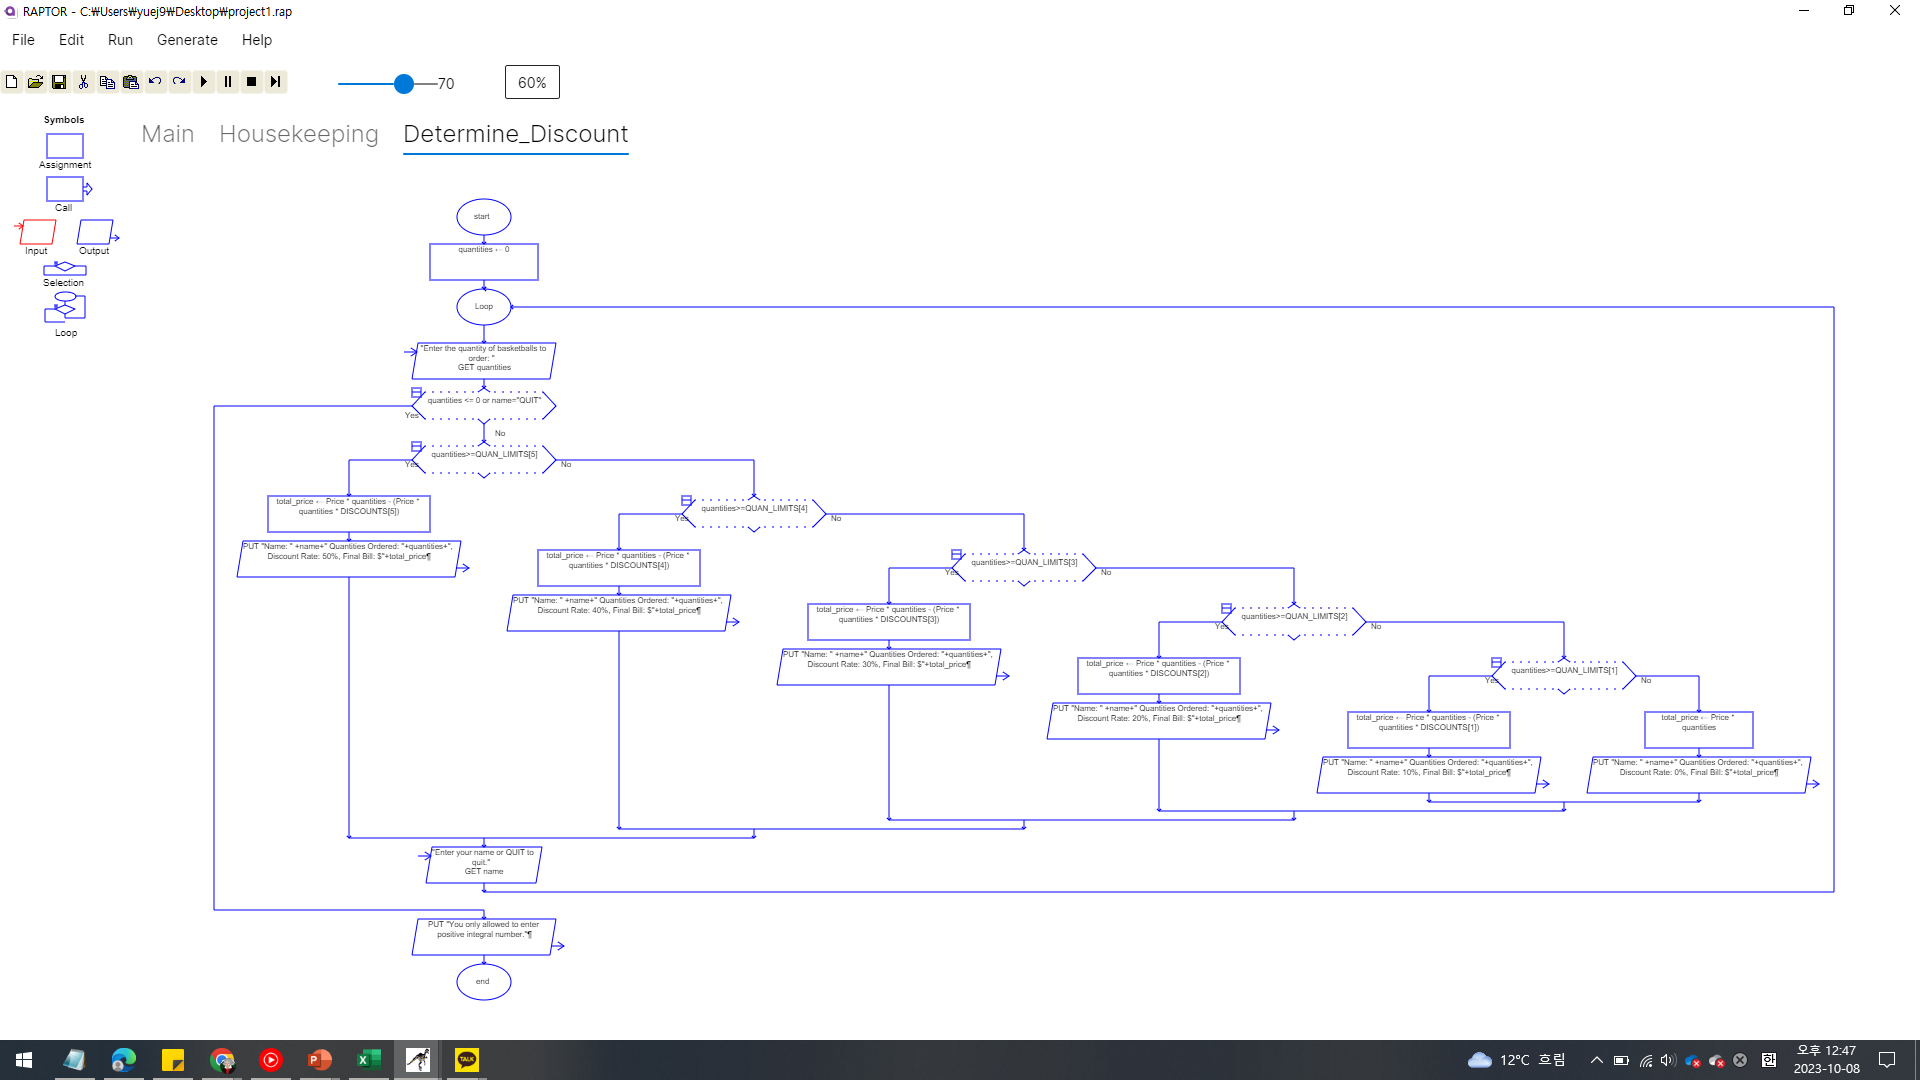
Task: Stop flowchart execution
Action: pyautogui.click(x=252, y=82)
